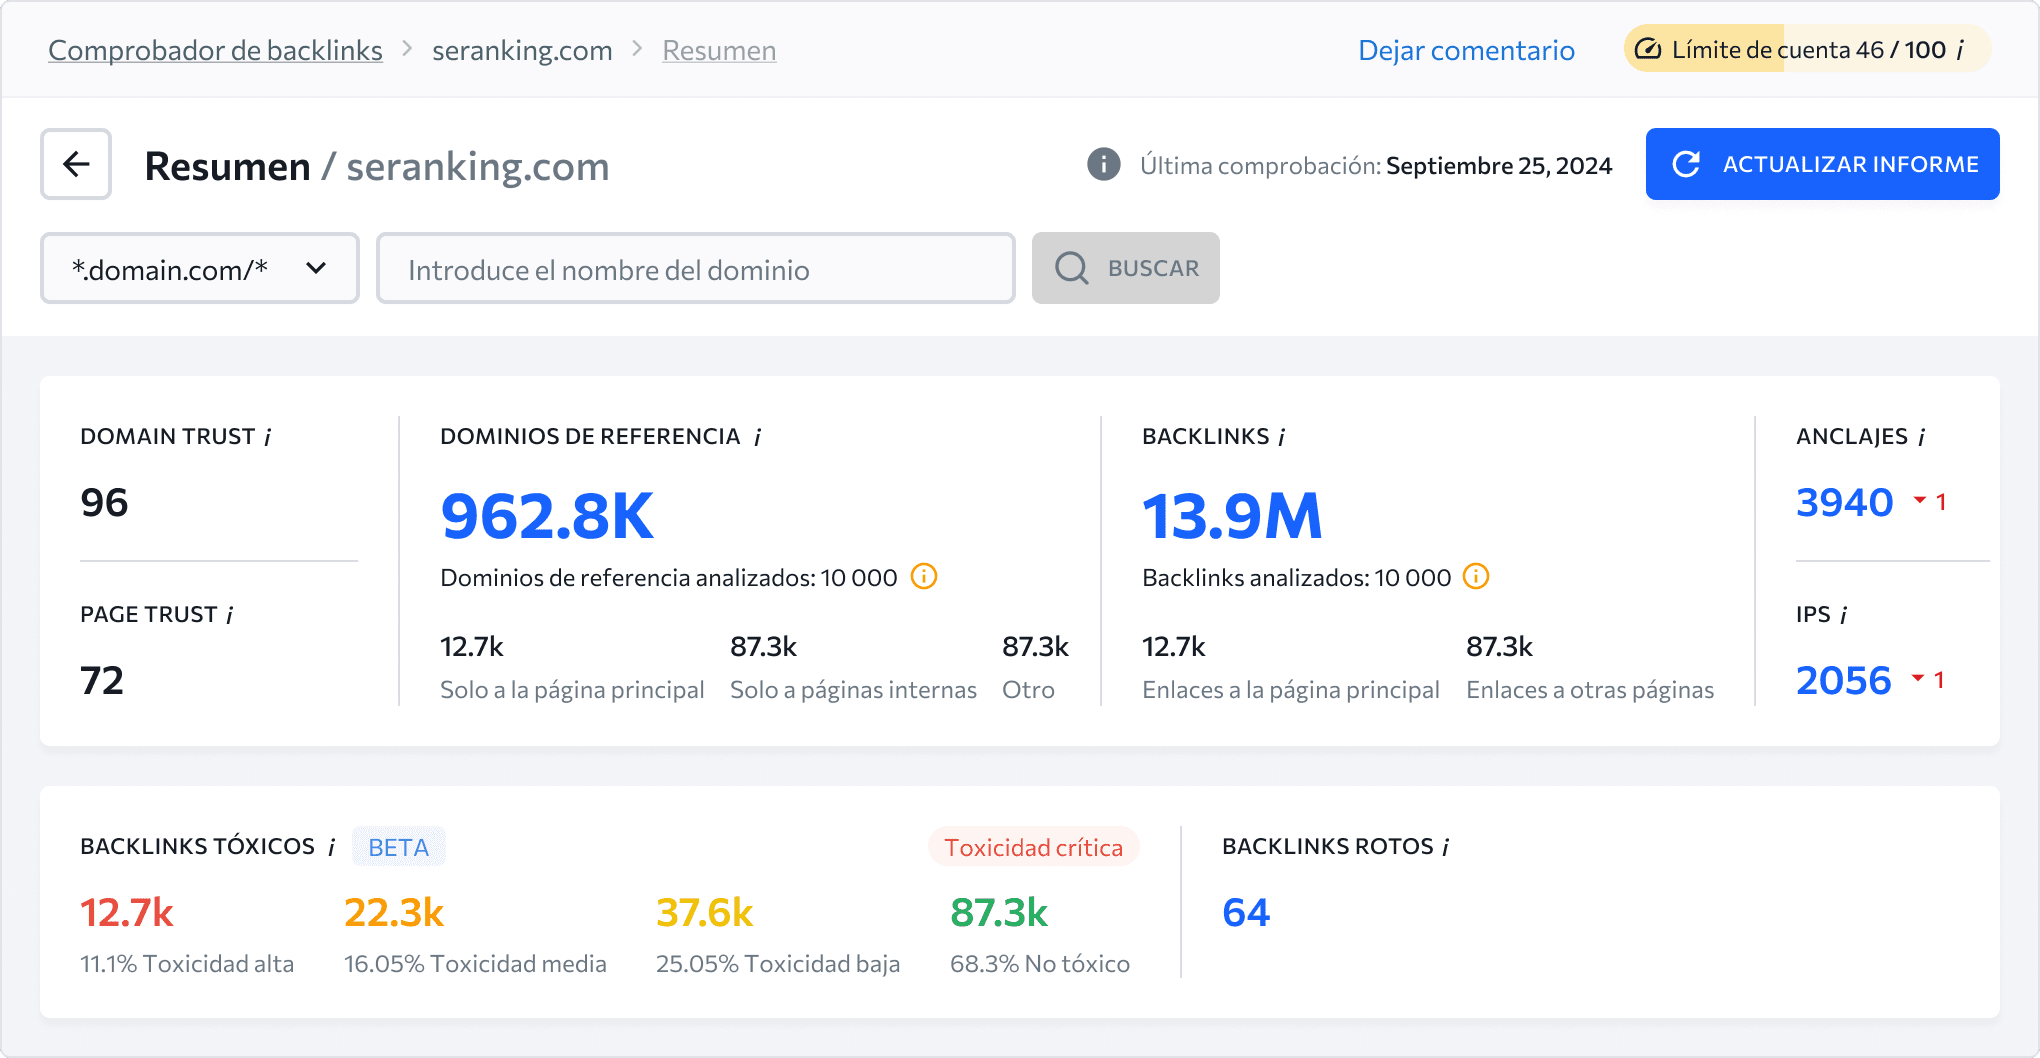2040x1058 pixels.
Task: Click info icon next to Última comprobación
Action: point(1103,164)
